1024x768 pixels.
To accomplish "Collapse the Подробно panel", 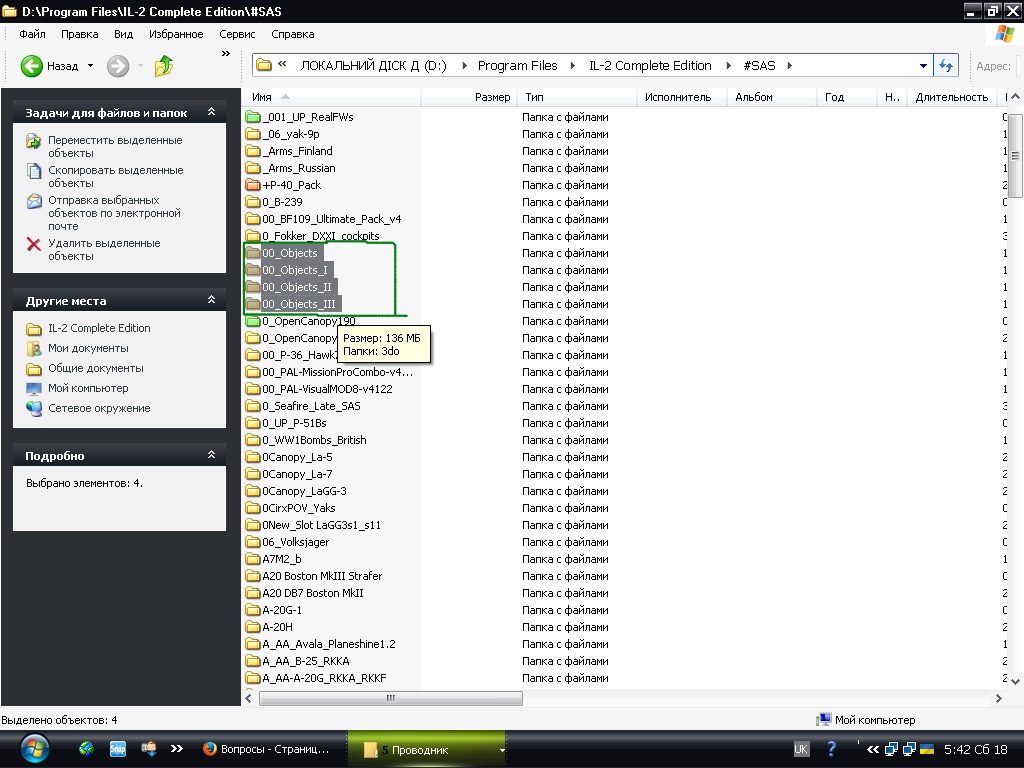I will [211, 455].
